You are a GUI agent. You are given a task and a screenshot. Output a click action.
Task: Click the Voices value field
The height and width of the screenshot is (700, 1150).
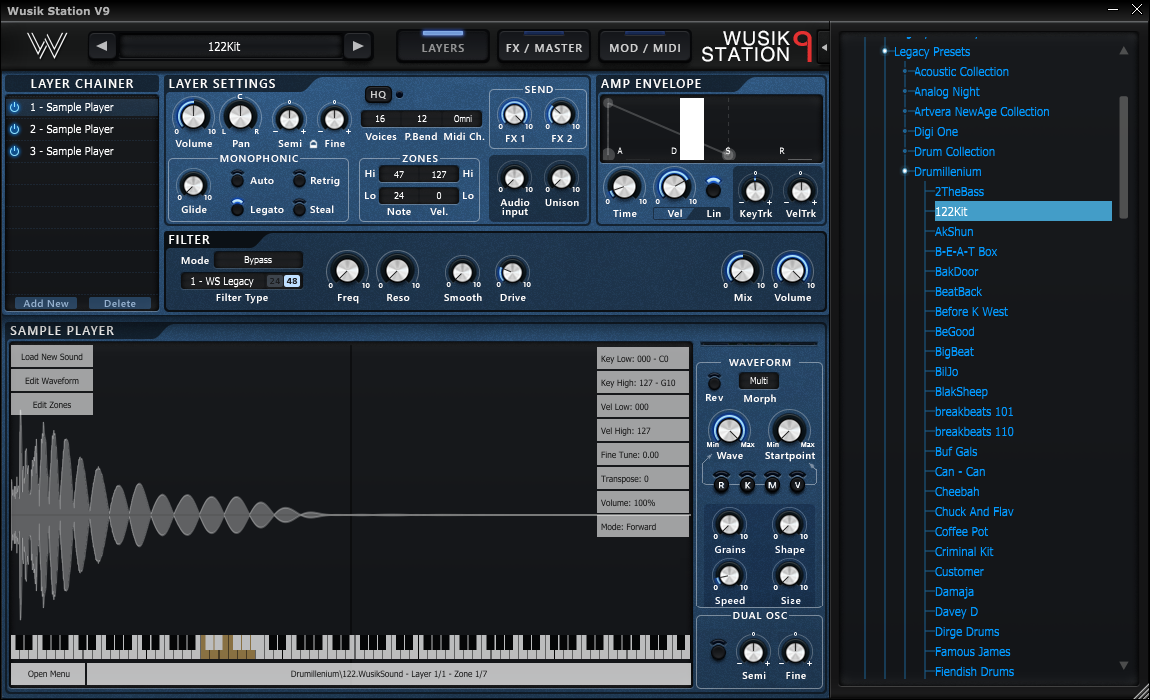pyautogui.click(x=380, y=119)
